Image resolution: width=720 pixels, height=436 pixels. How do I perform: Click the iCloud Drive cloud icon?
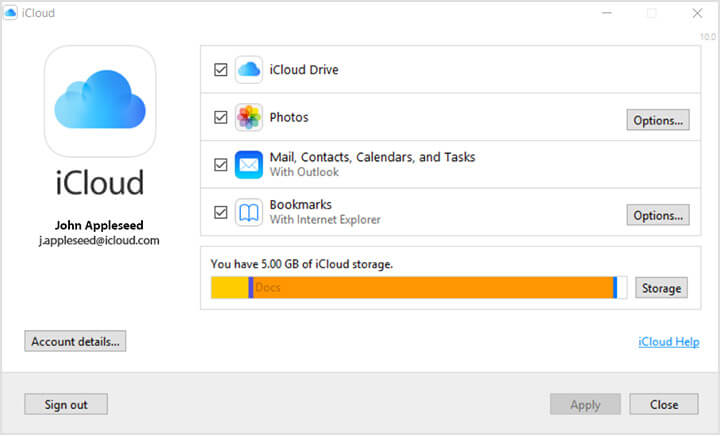248,70
